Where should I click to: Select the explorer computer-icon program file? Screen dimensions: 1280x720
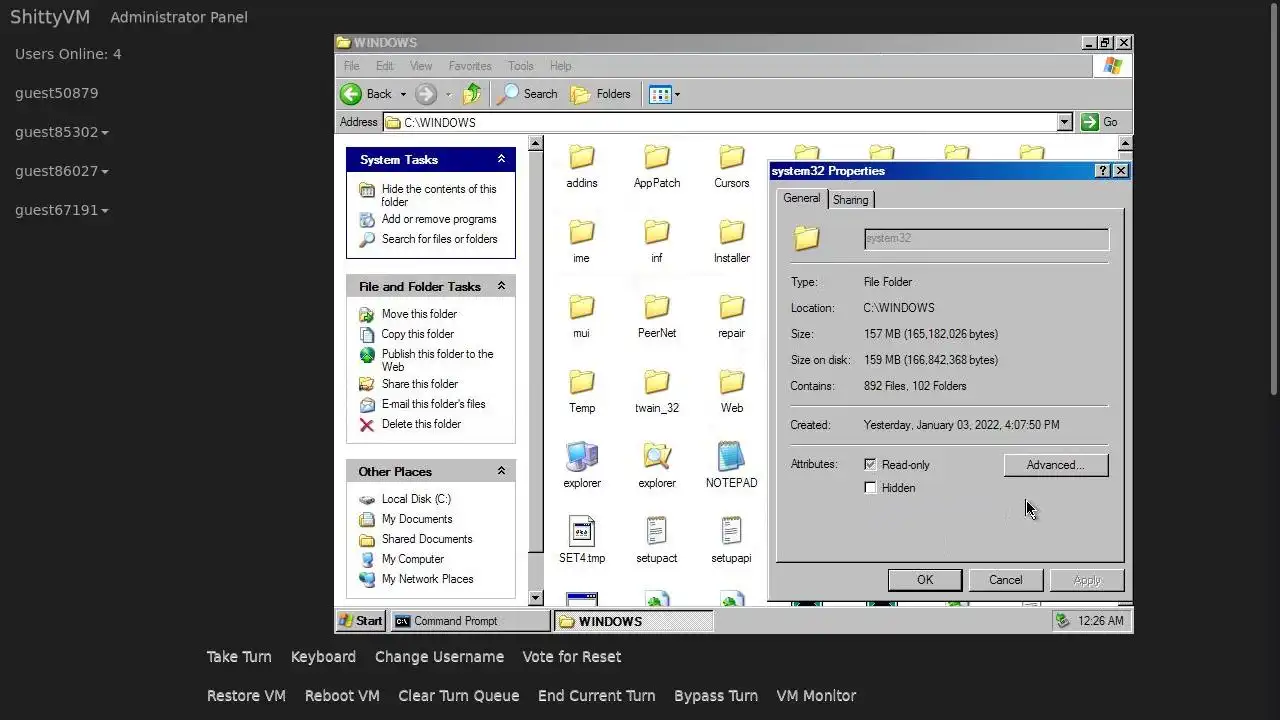click(581, 457)
